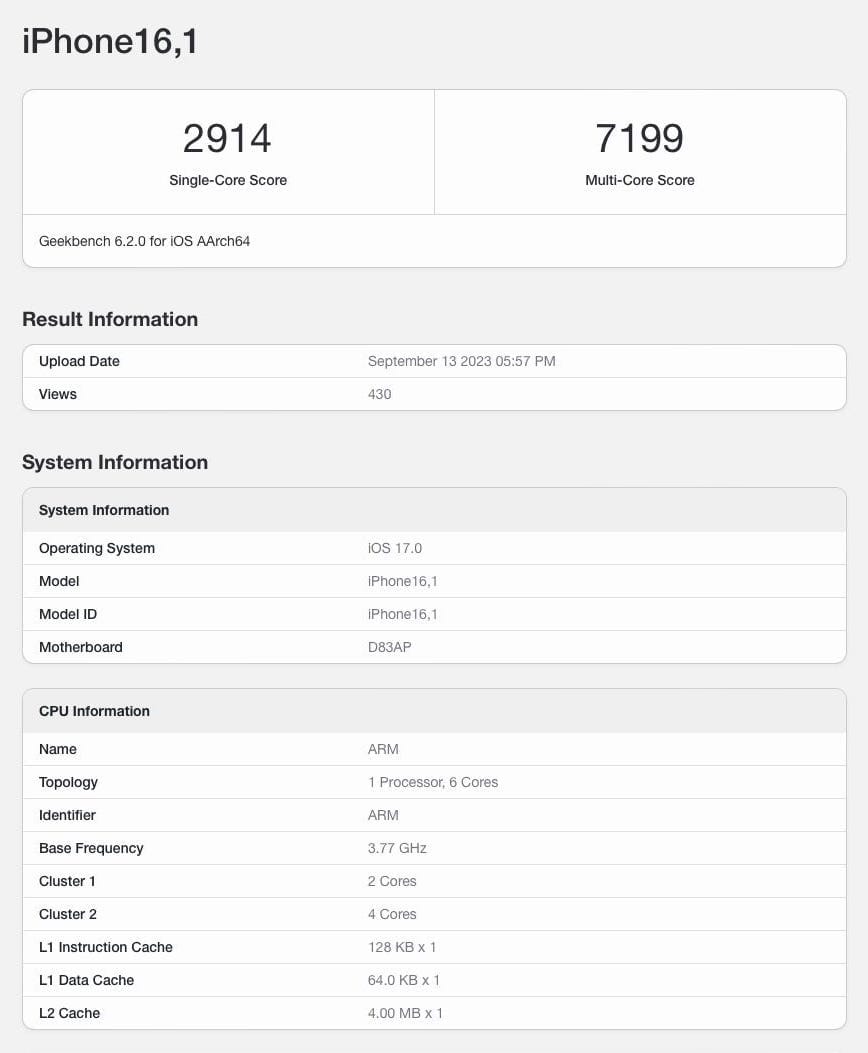Select the Topology 1 Processor, 6 Cores value
Screen dimensions: 868x1053
[x=433, y=782]
